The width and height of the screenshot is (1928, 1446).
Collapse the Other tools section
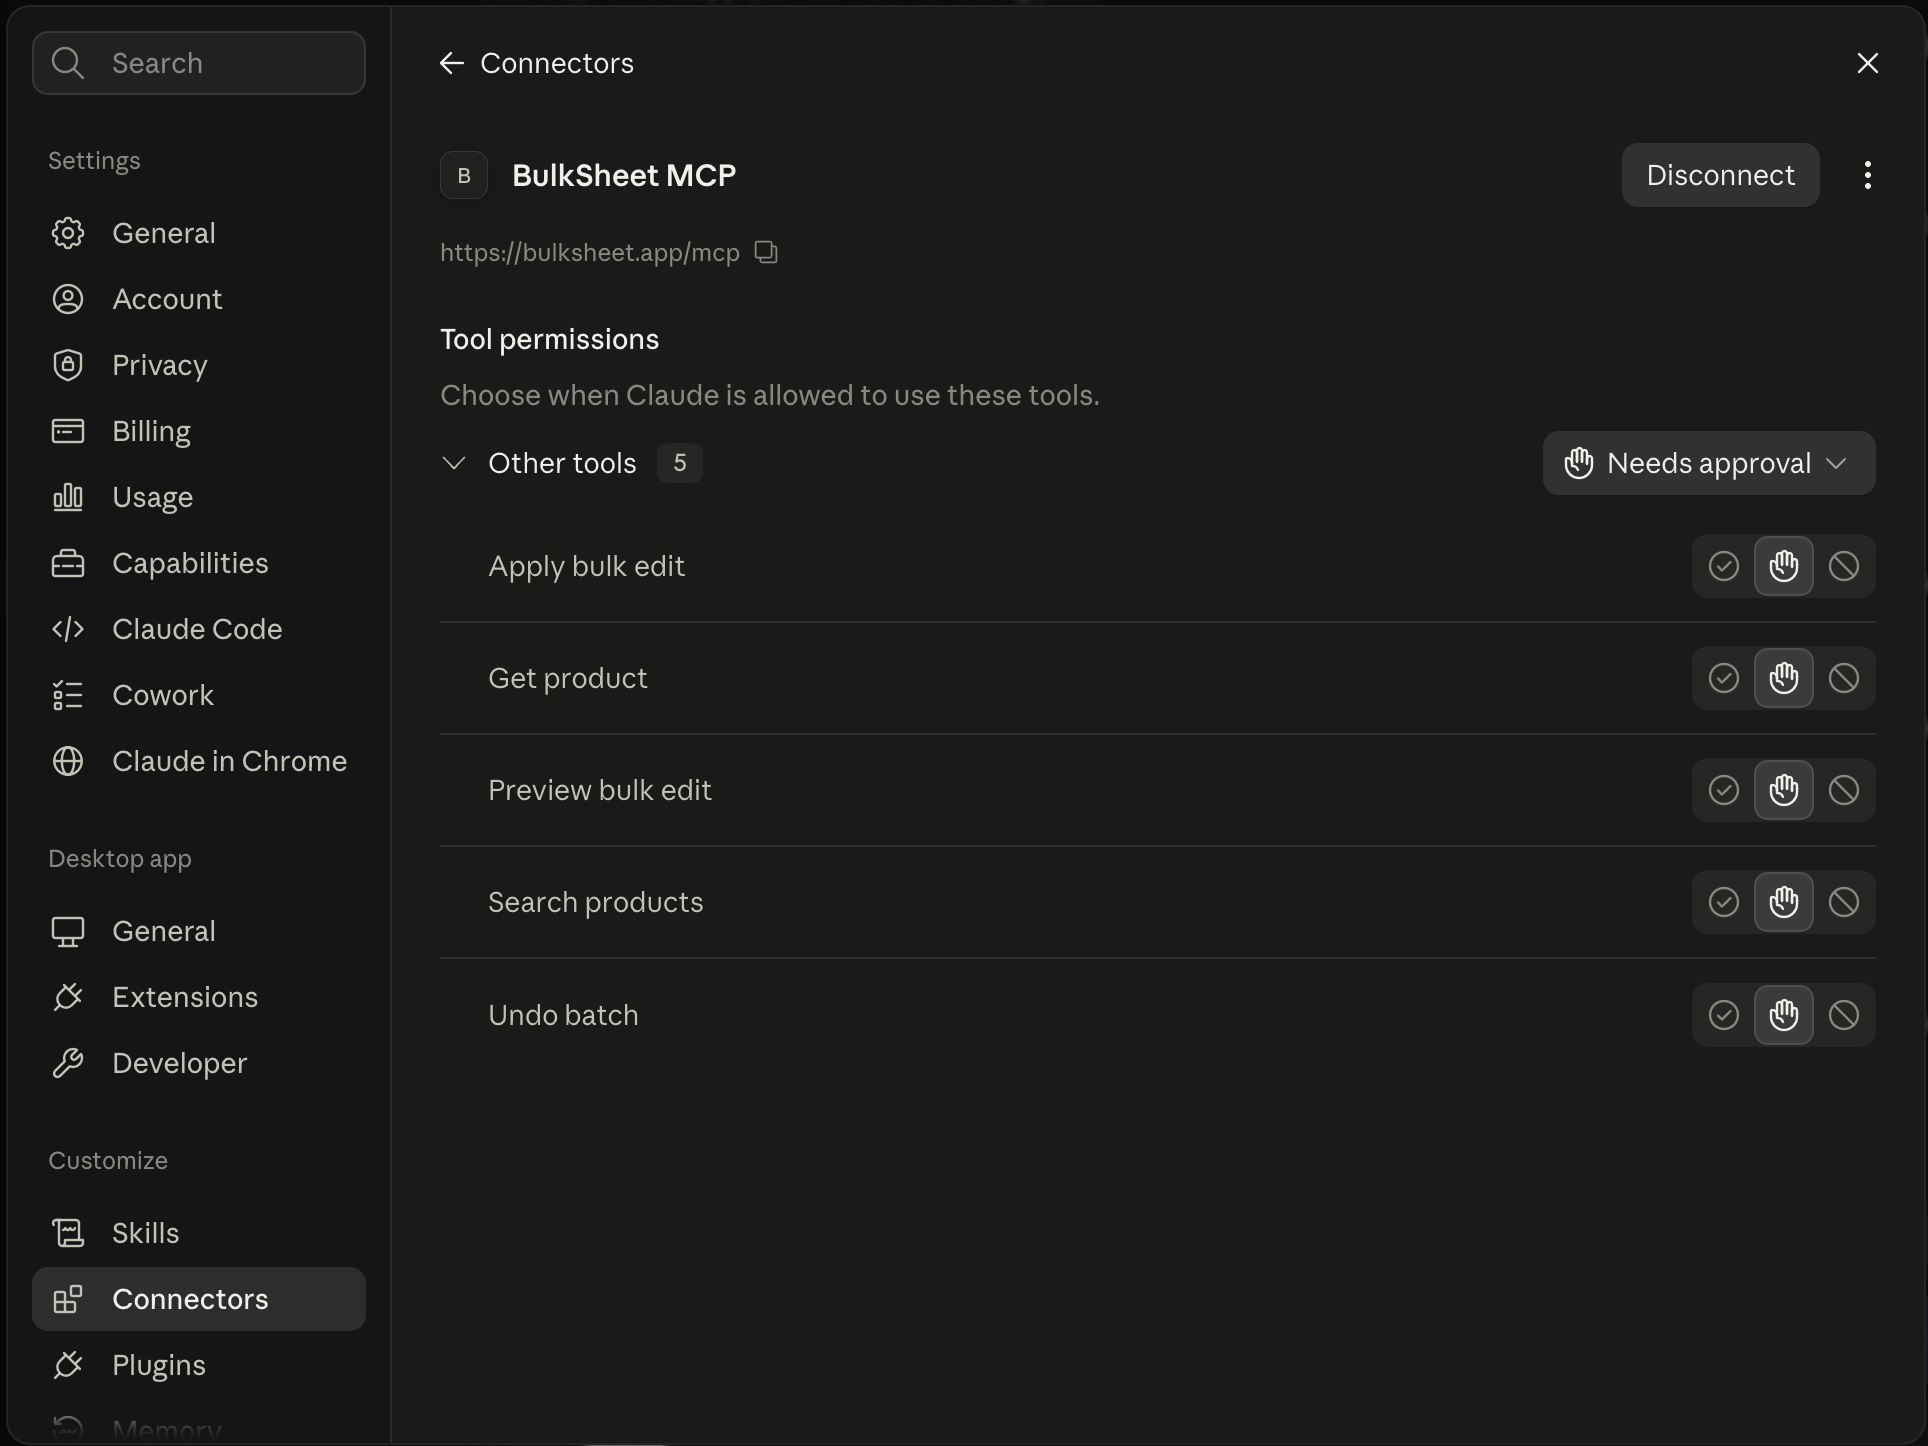(454, 463)
